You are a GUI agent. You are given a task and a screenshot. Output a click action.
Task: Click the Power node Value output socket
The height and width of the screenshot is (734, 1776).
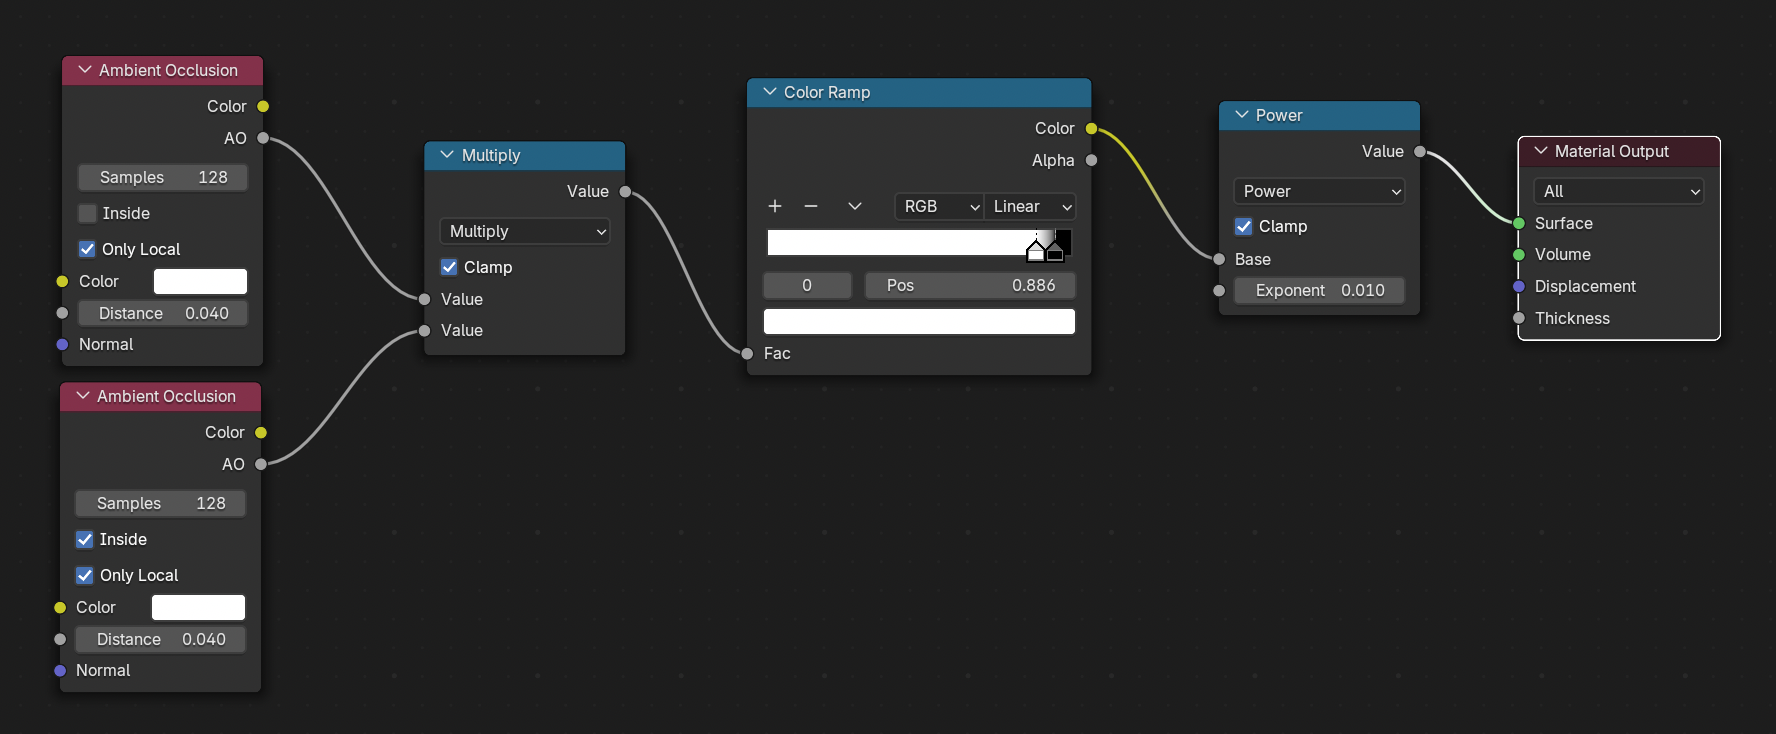pos(1419,151)
